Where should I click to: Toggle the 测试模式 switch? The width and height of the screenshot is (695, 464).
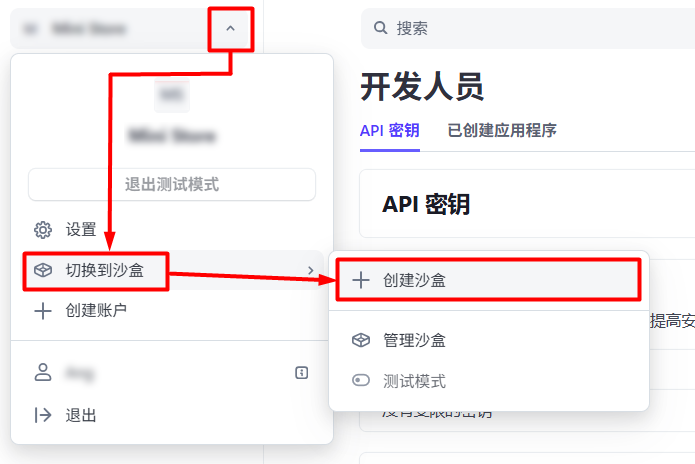(361, 381)
